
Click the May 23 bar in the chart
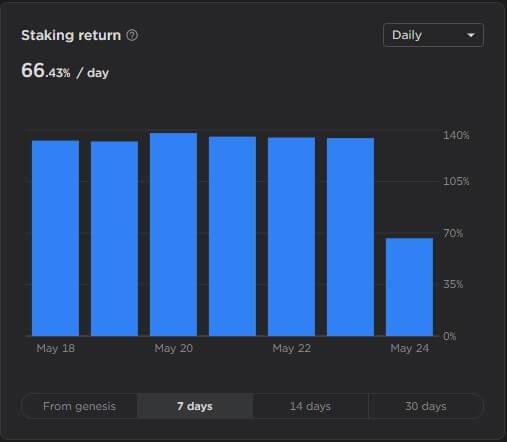tap(350, 237)
